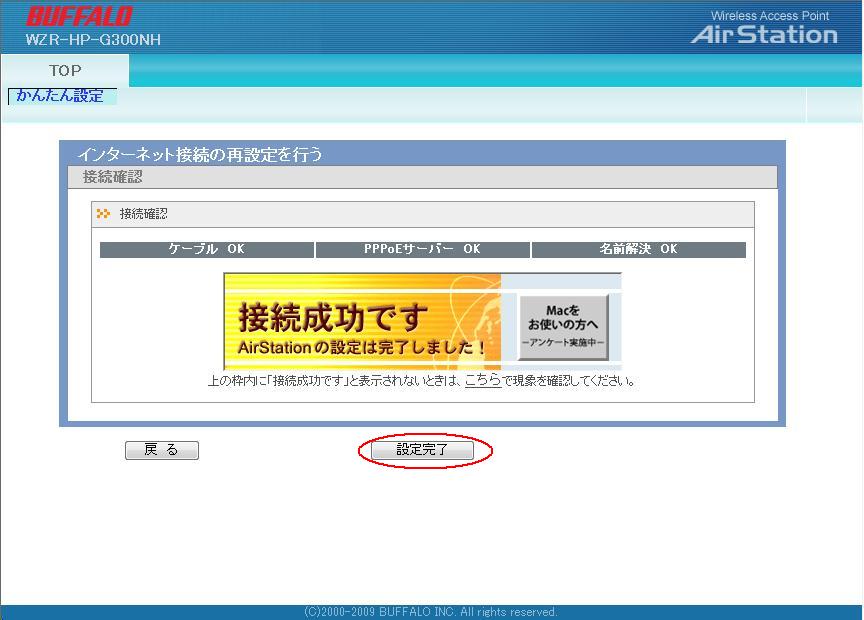Click the PPPoEサーバー OK status cell

422,249
